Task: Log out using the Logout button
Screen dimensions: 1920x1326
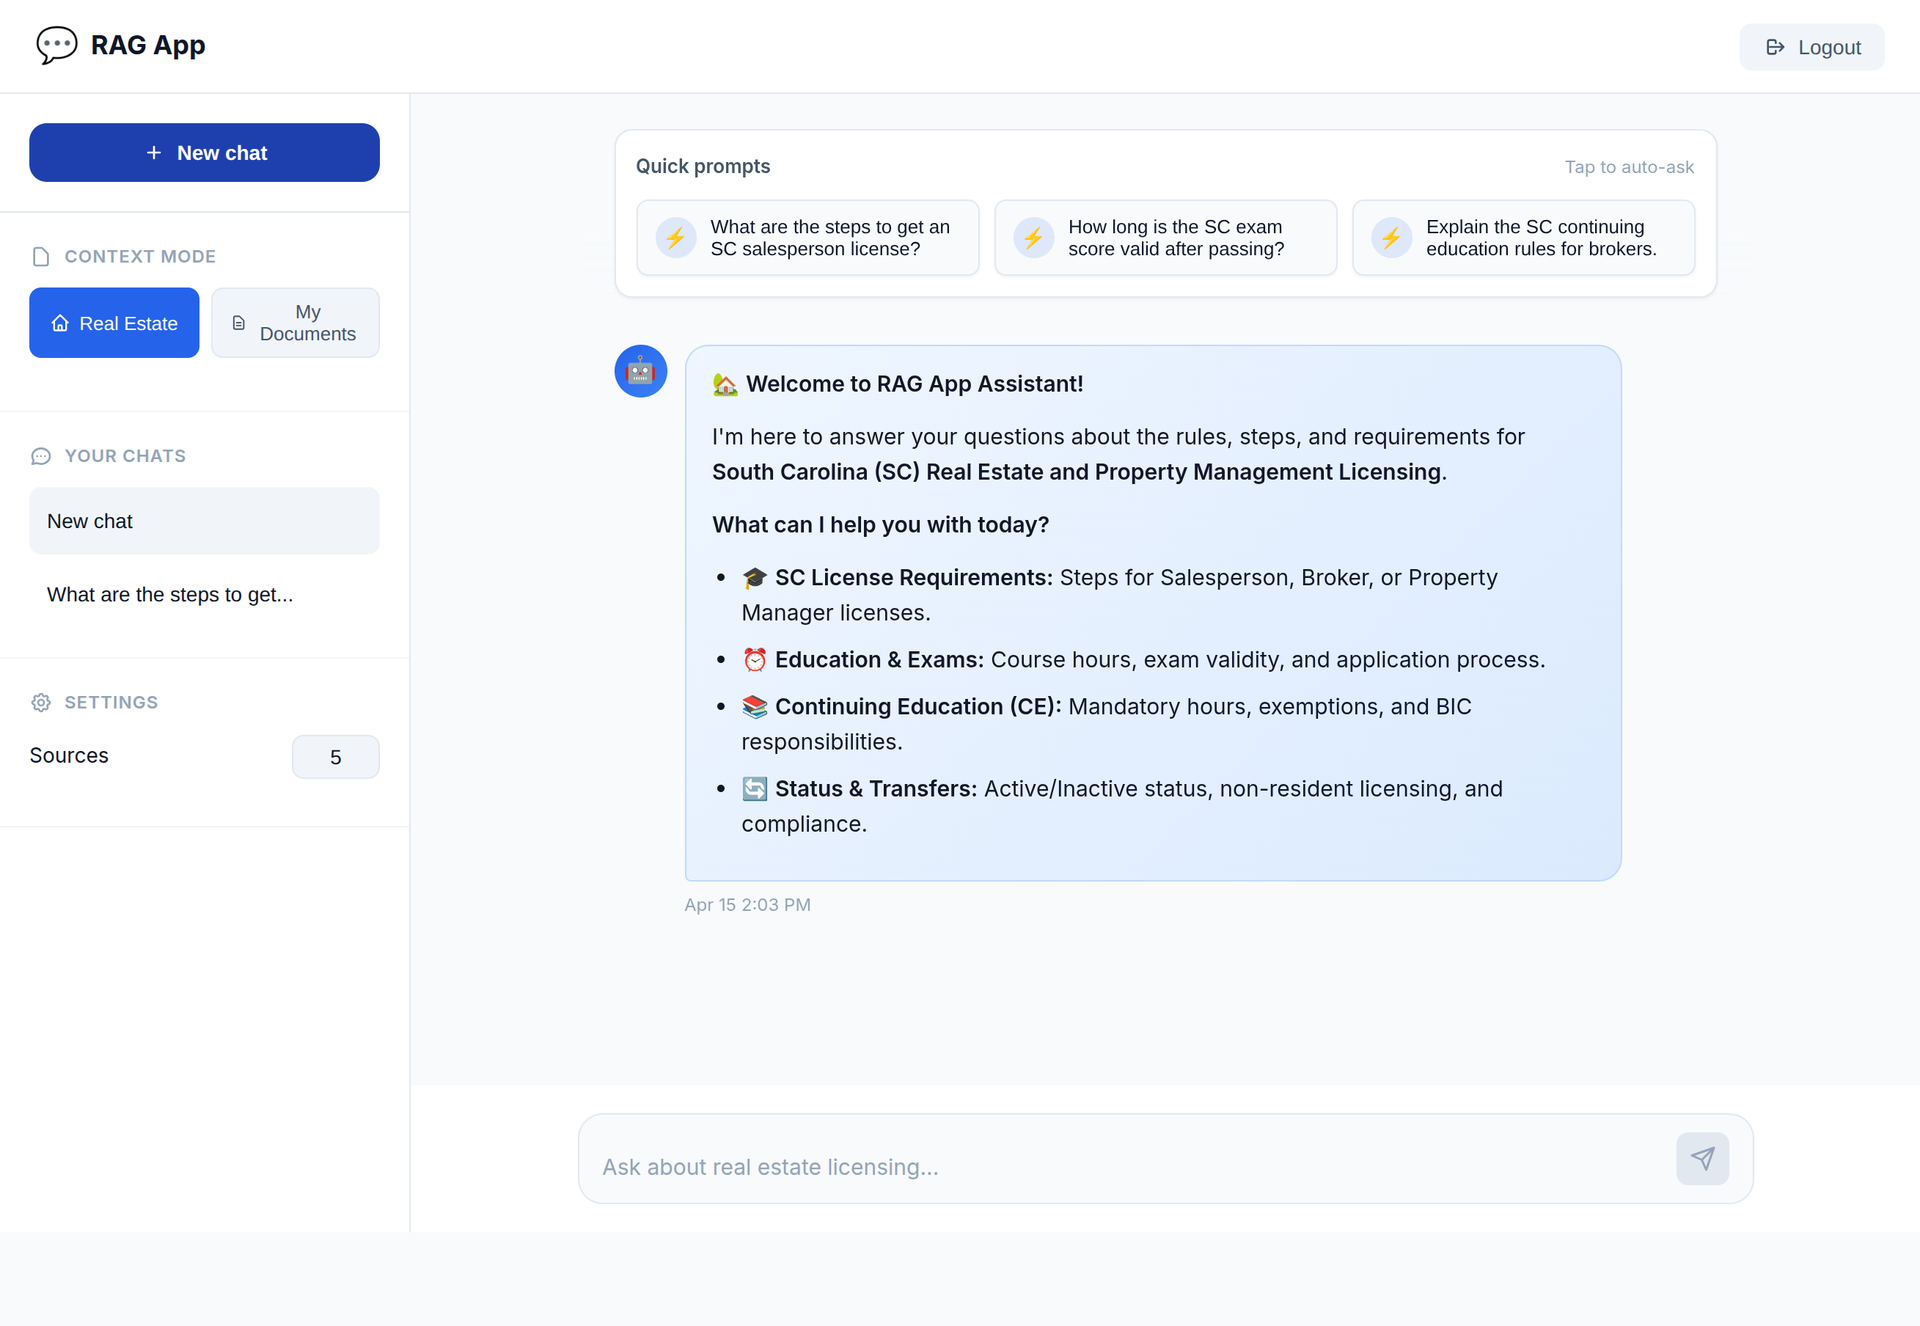Action: pyautogui.click(x=1812, y=47)
